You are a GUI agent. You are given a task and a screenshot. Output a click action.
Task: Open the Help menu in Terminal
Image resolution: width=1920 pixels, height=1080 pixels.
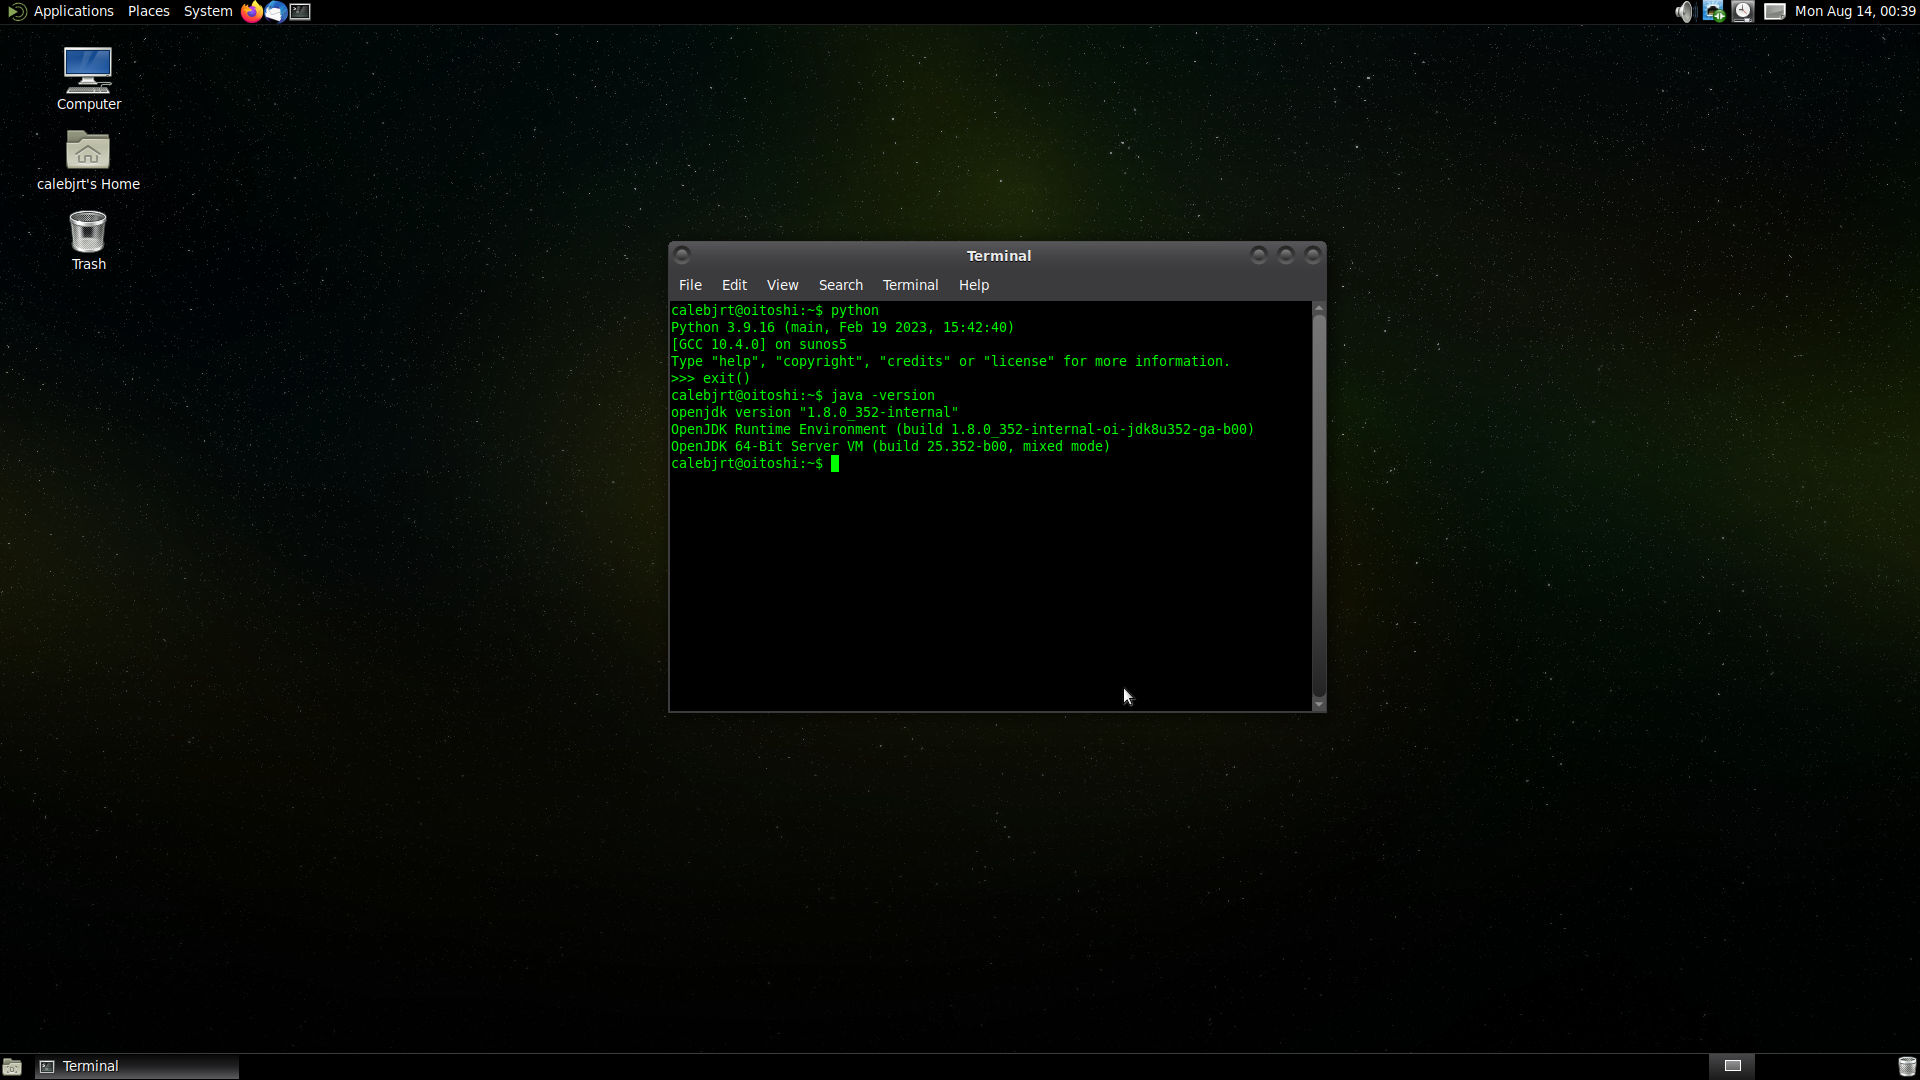click(x=973, y=285)
